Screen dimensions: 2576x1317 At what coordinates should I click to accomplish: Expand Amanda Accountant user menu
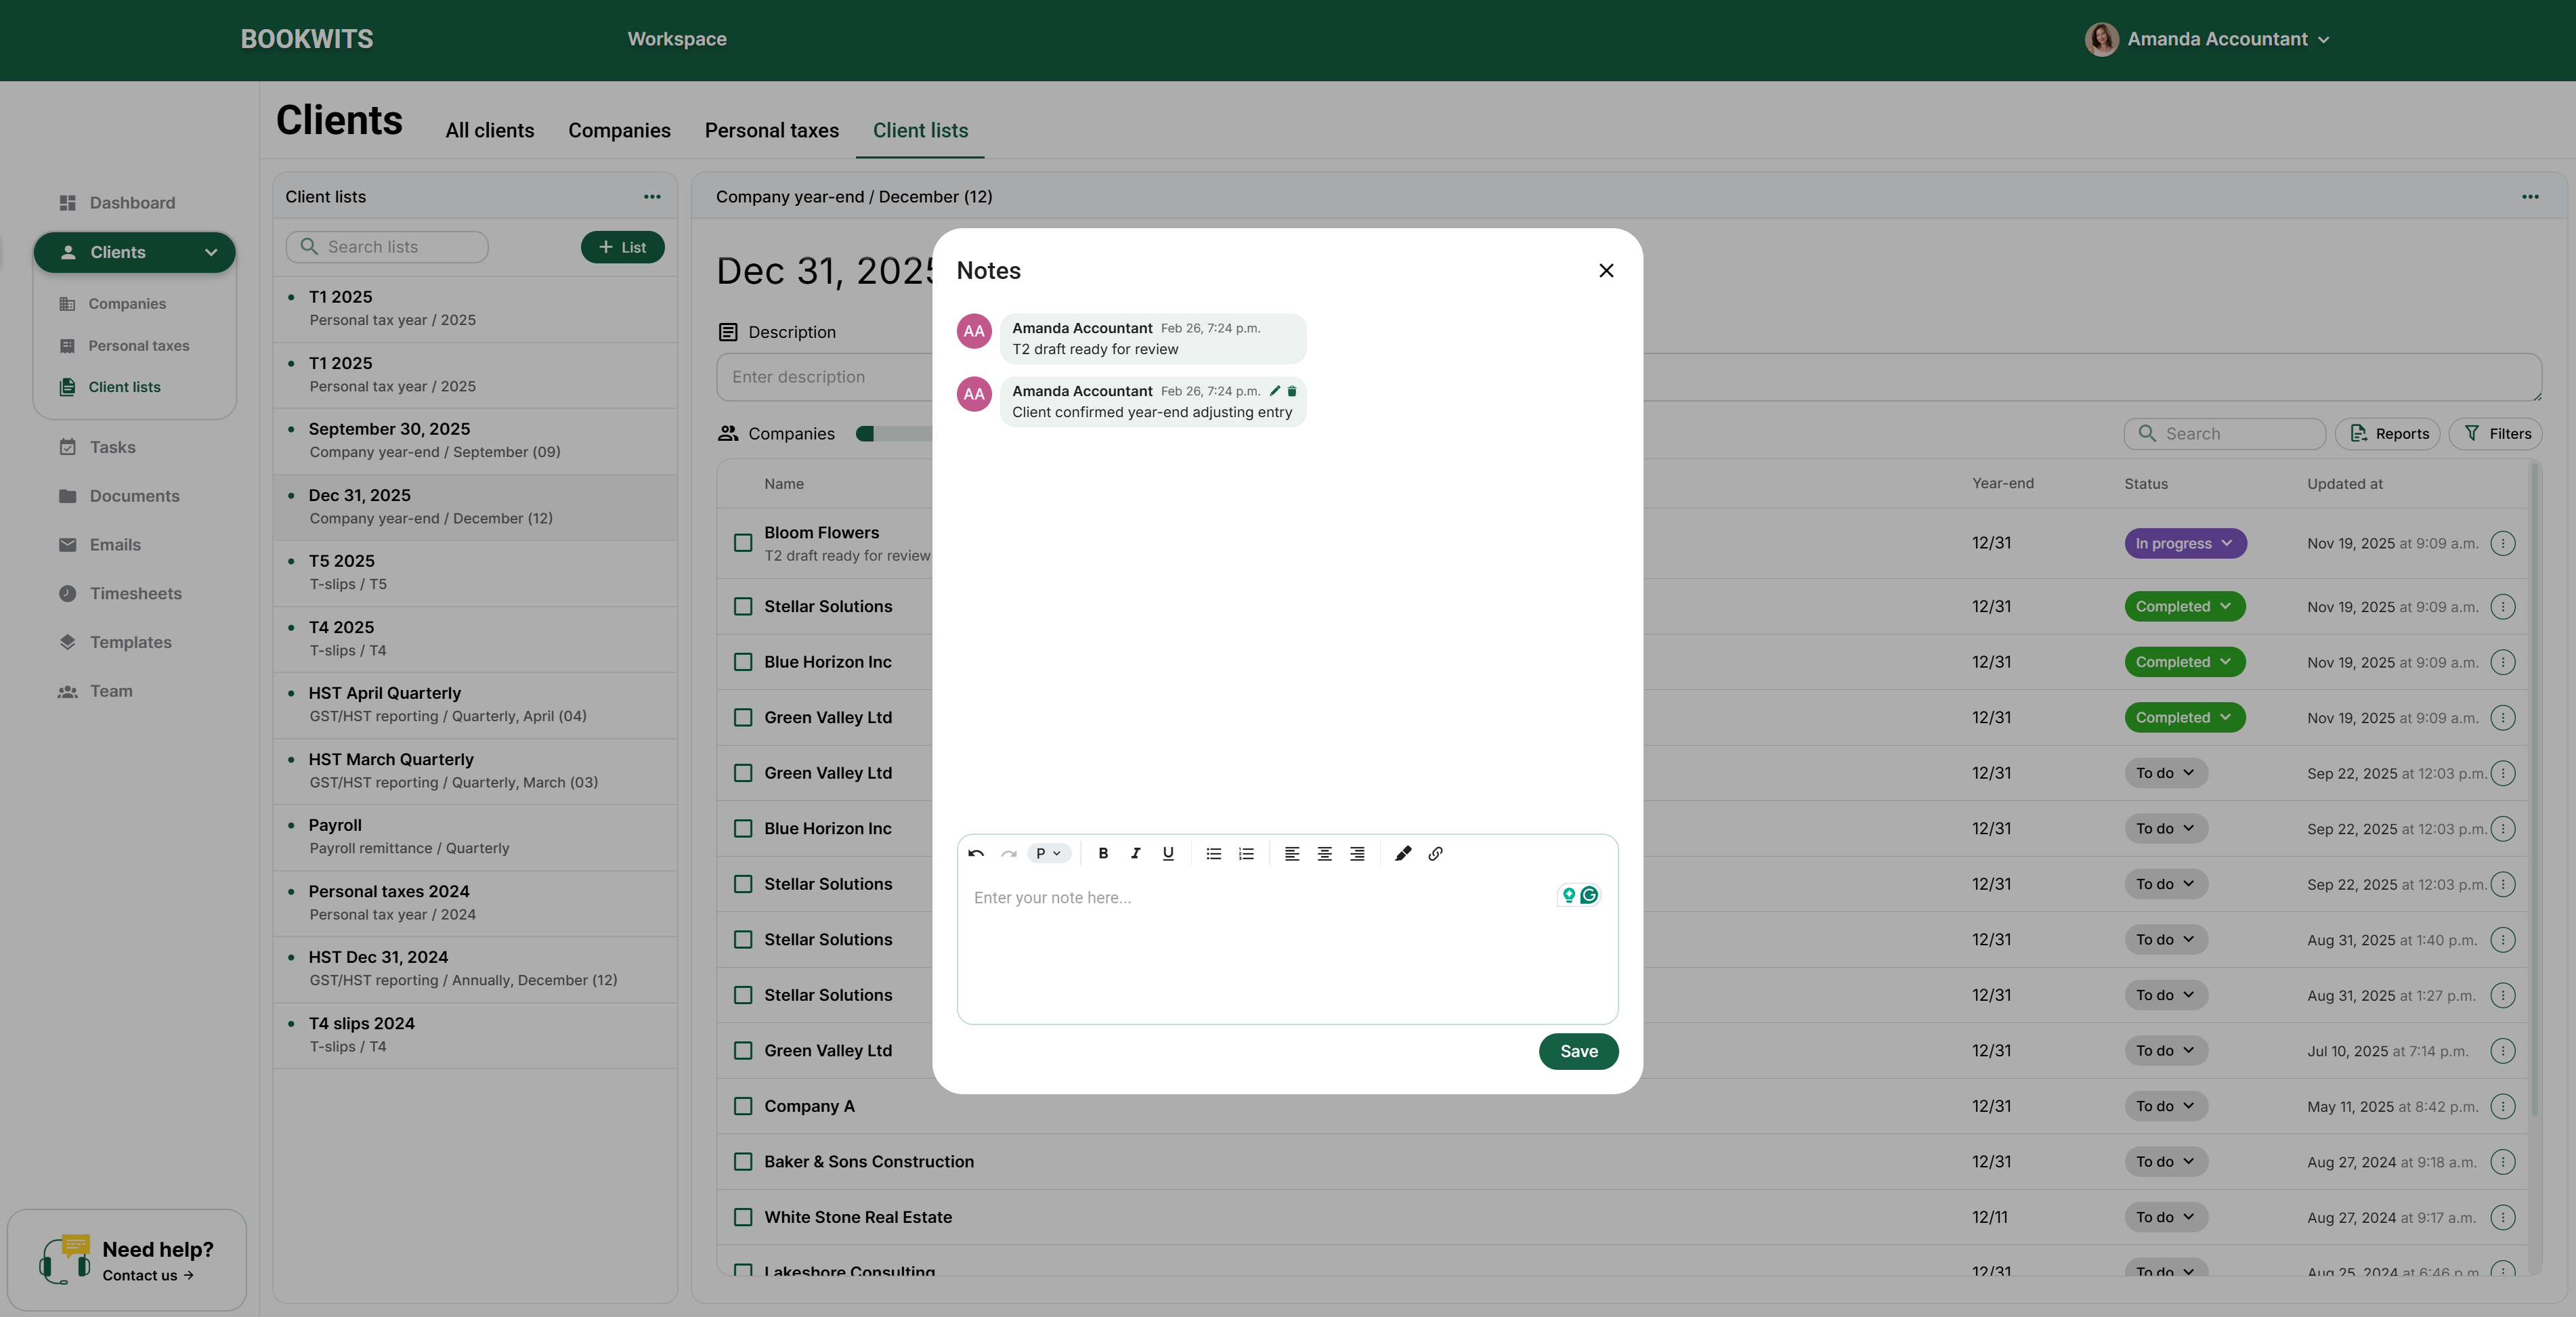point(2217,39)
